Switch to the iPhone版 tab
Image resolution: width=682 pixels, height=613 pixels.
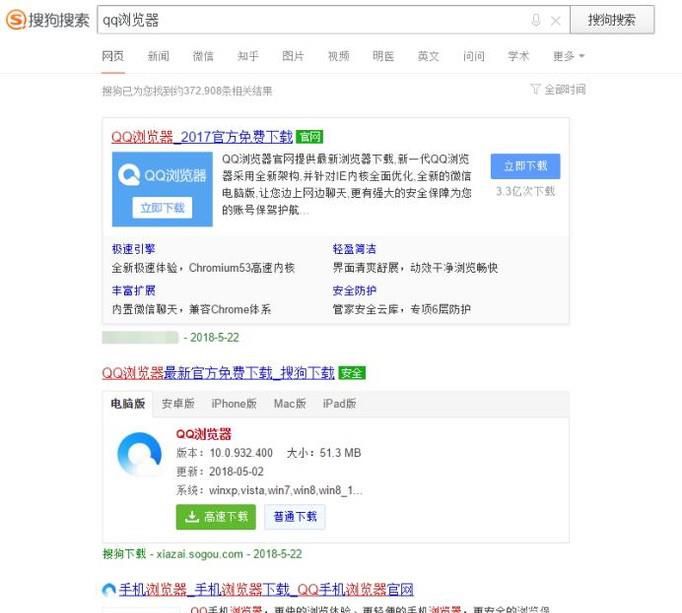click(234, 404)
